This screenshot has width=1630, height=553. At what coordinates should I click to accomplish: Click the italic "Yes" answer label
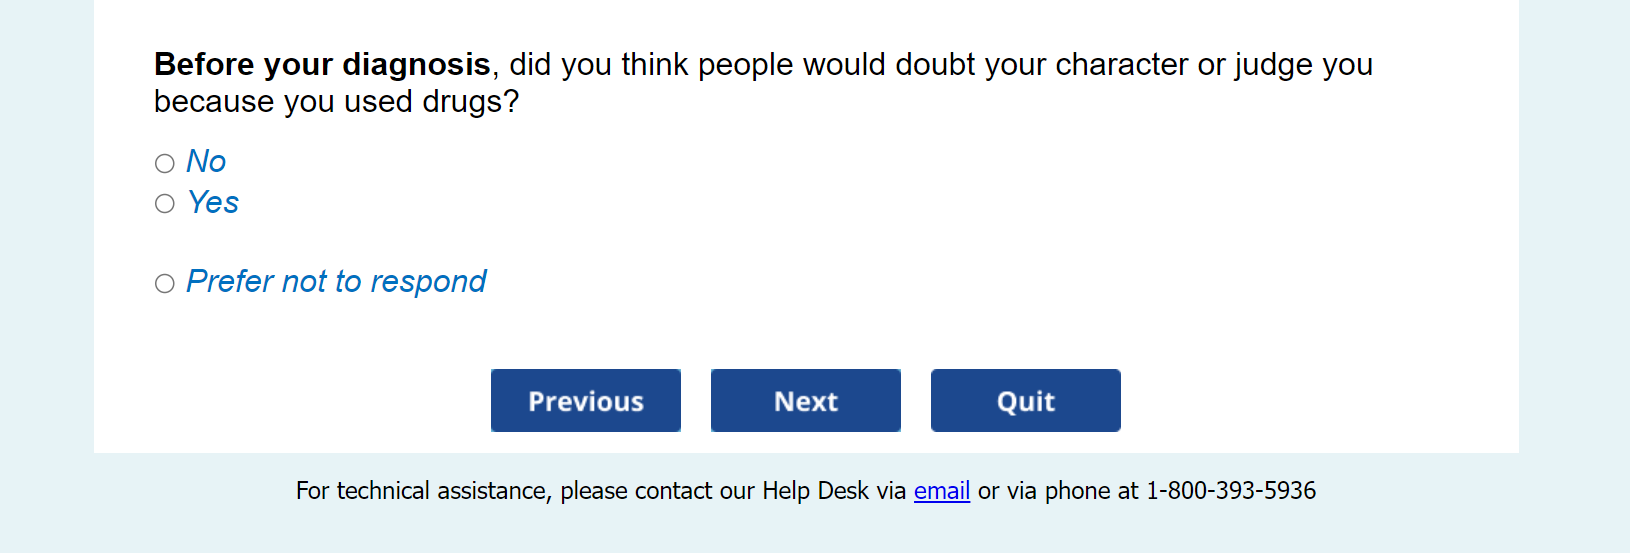click(213, 203)
